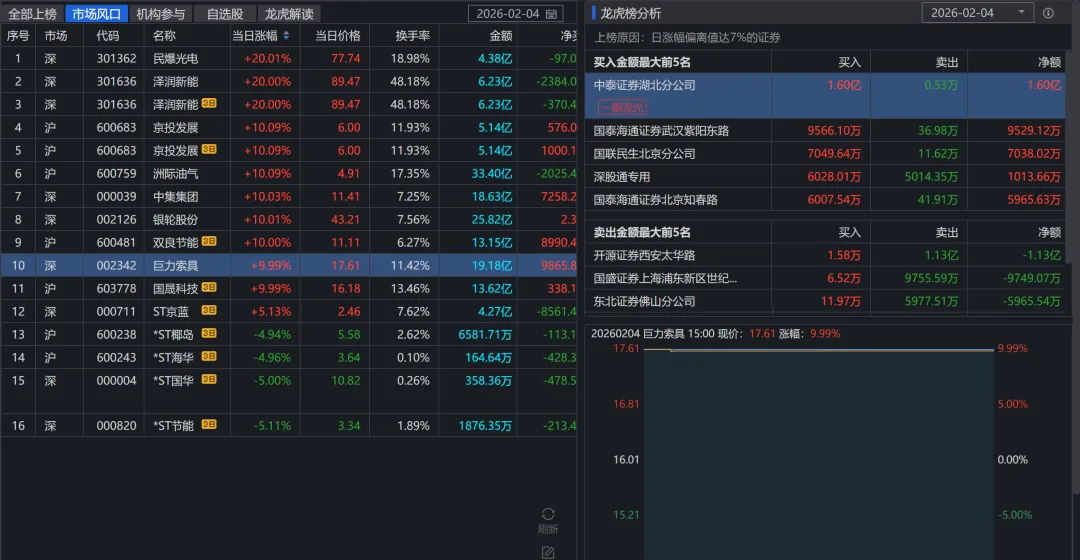Click the 国泰海通证券武汉紫阳东路 broker link
The image size is (1080, 560).
pyautogui.click(x=661, y=131)
